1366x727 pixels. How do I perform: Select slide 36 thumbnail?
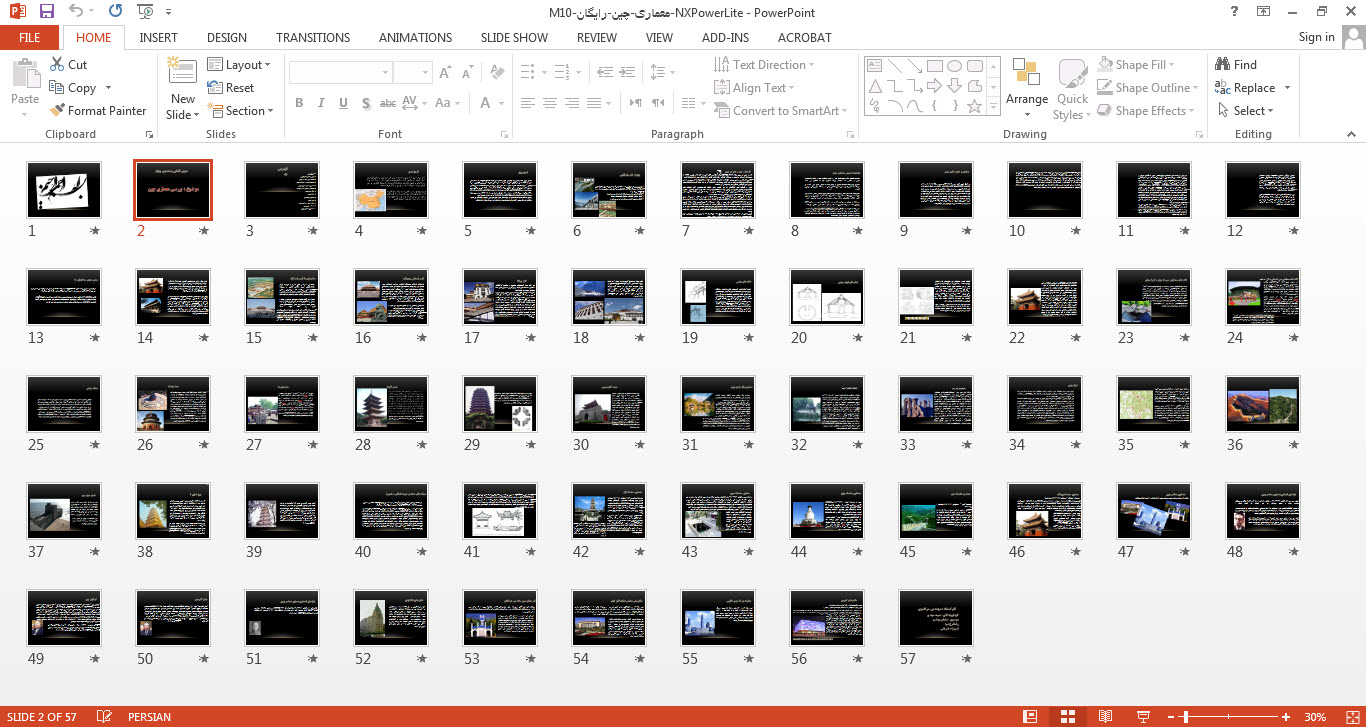[1264, 405]
